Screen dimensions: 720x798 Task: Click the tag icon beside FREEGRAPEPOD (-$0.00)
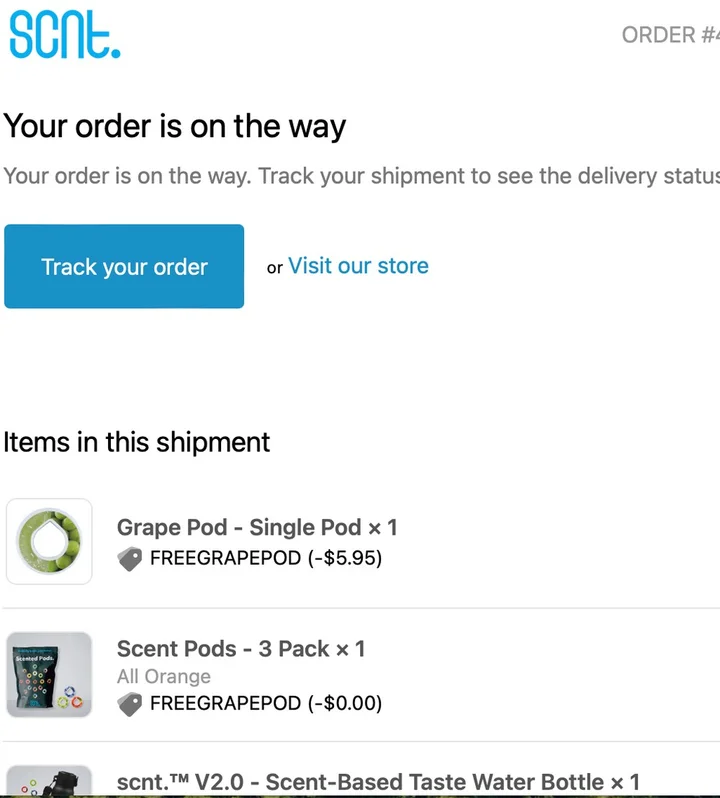130,704
